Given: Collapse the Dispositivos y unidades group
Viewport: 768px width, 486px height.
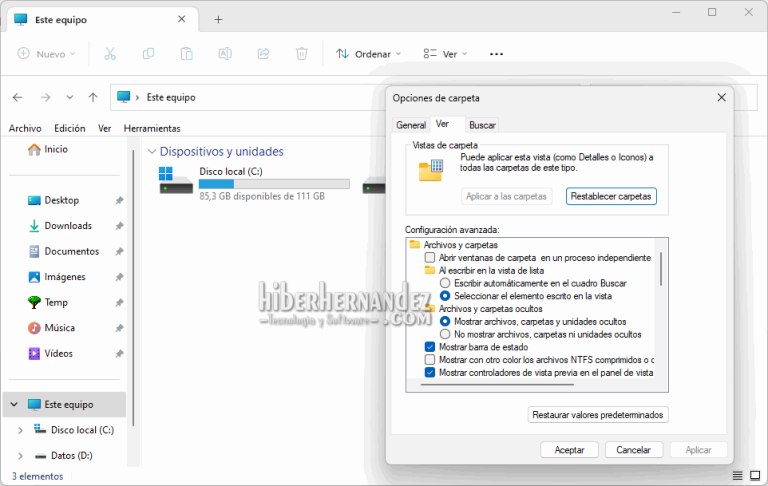Looking at the screenshot, I should coord(151,152).
